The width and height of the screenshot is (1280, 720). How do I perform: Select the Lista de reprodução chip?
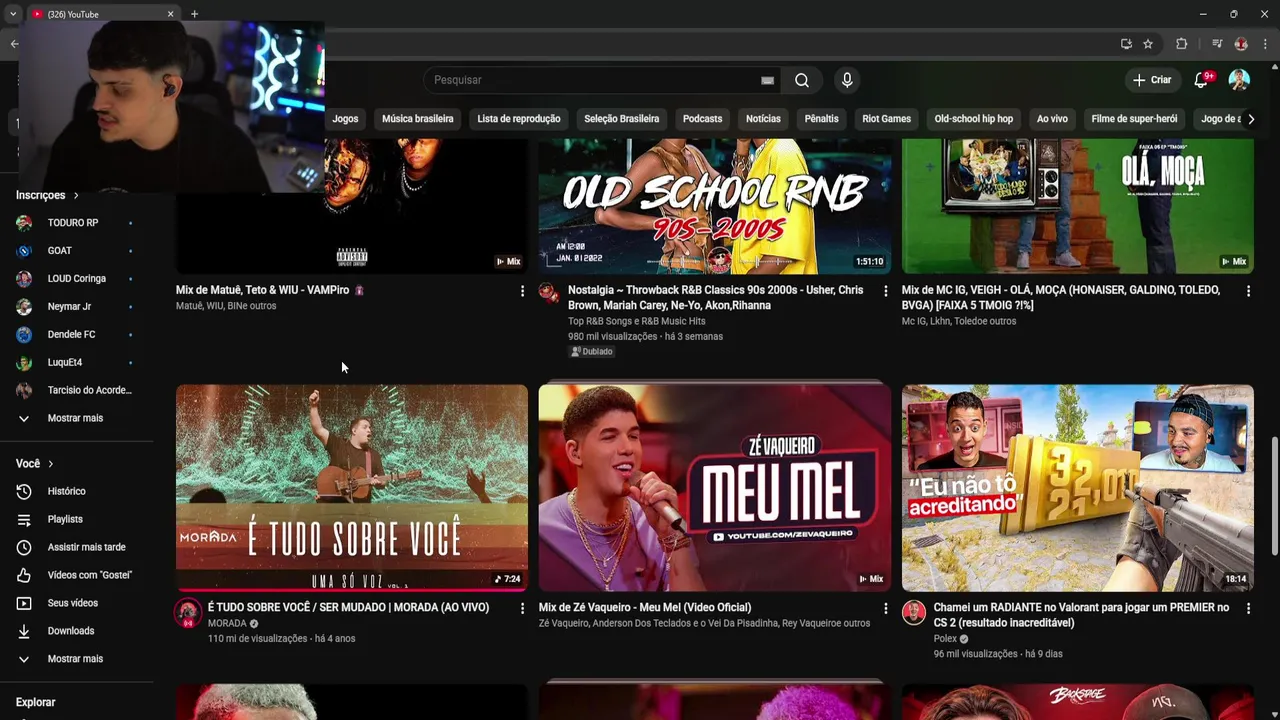(x=519, y=119)
